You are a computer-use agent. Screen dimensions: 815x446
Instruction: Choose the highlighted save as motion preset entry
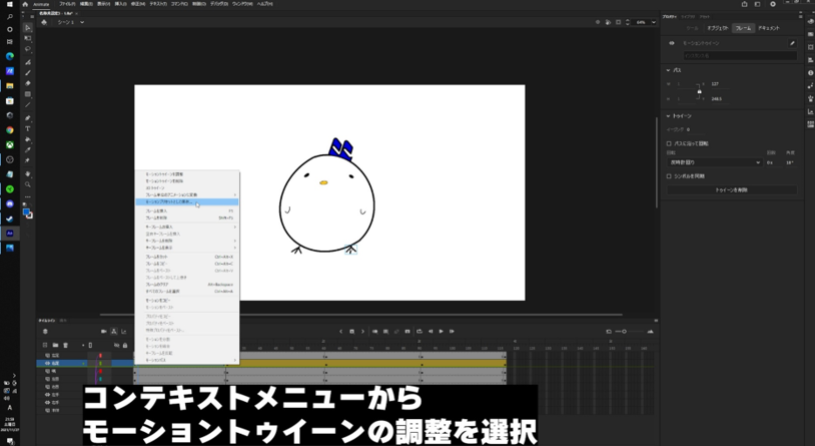click(x=187, y=202)
